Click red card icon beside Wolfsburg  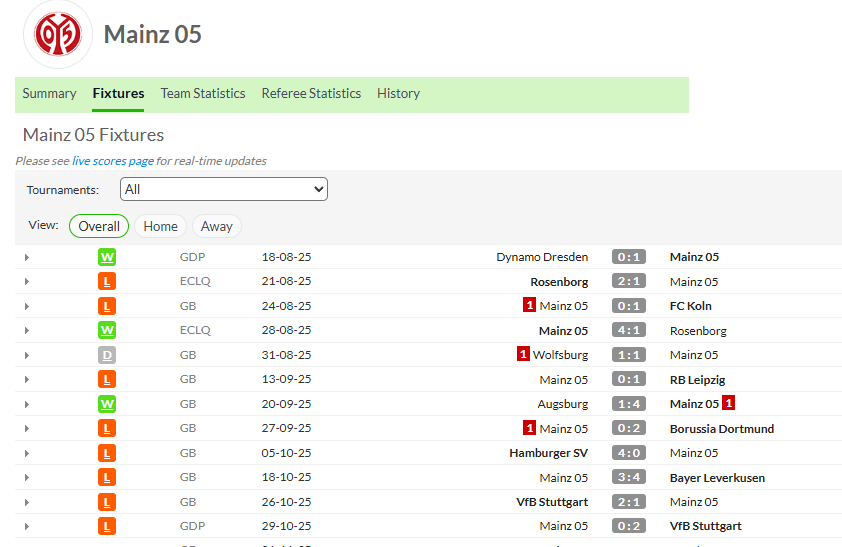(x=523, y=354)
